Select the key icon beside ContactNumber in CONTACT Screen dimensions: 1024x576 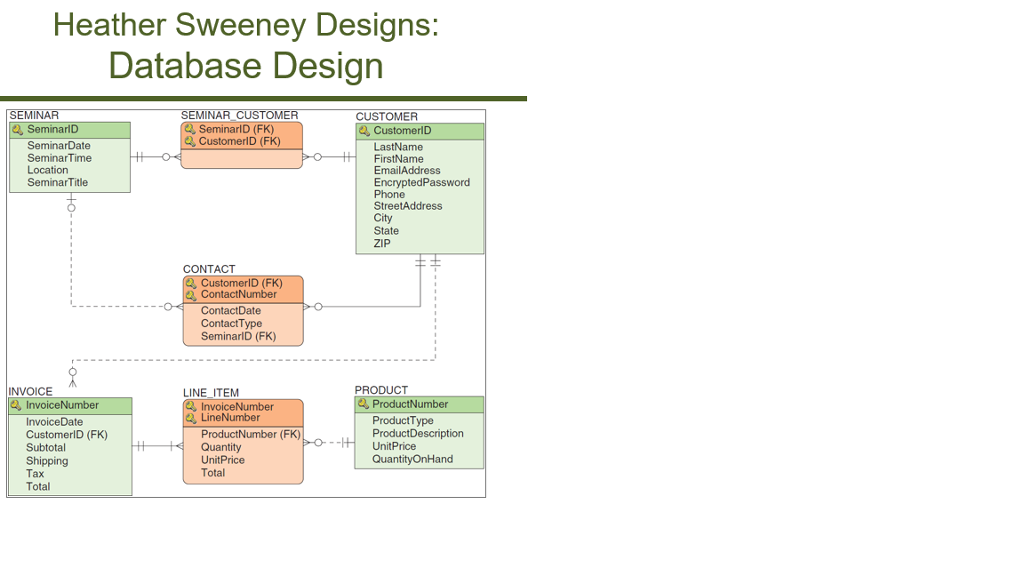tap(190, 294)
